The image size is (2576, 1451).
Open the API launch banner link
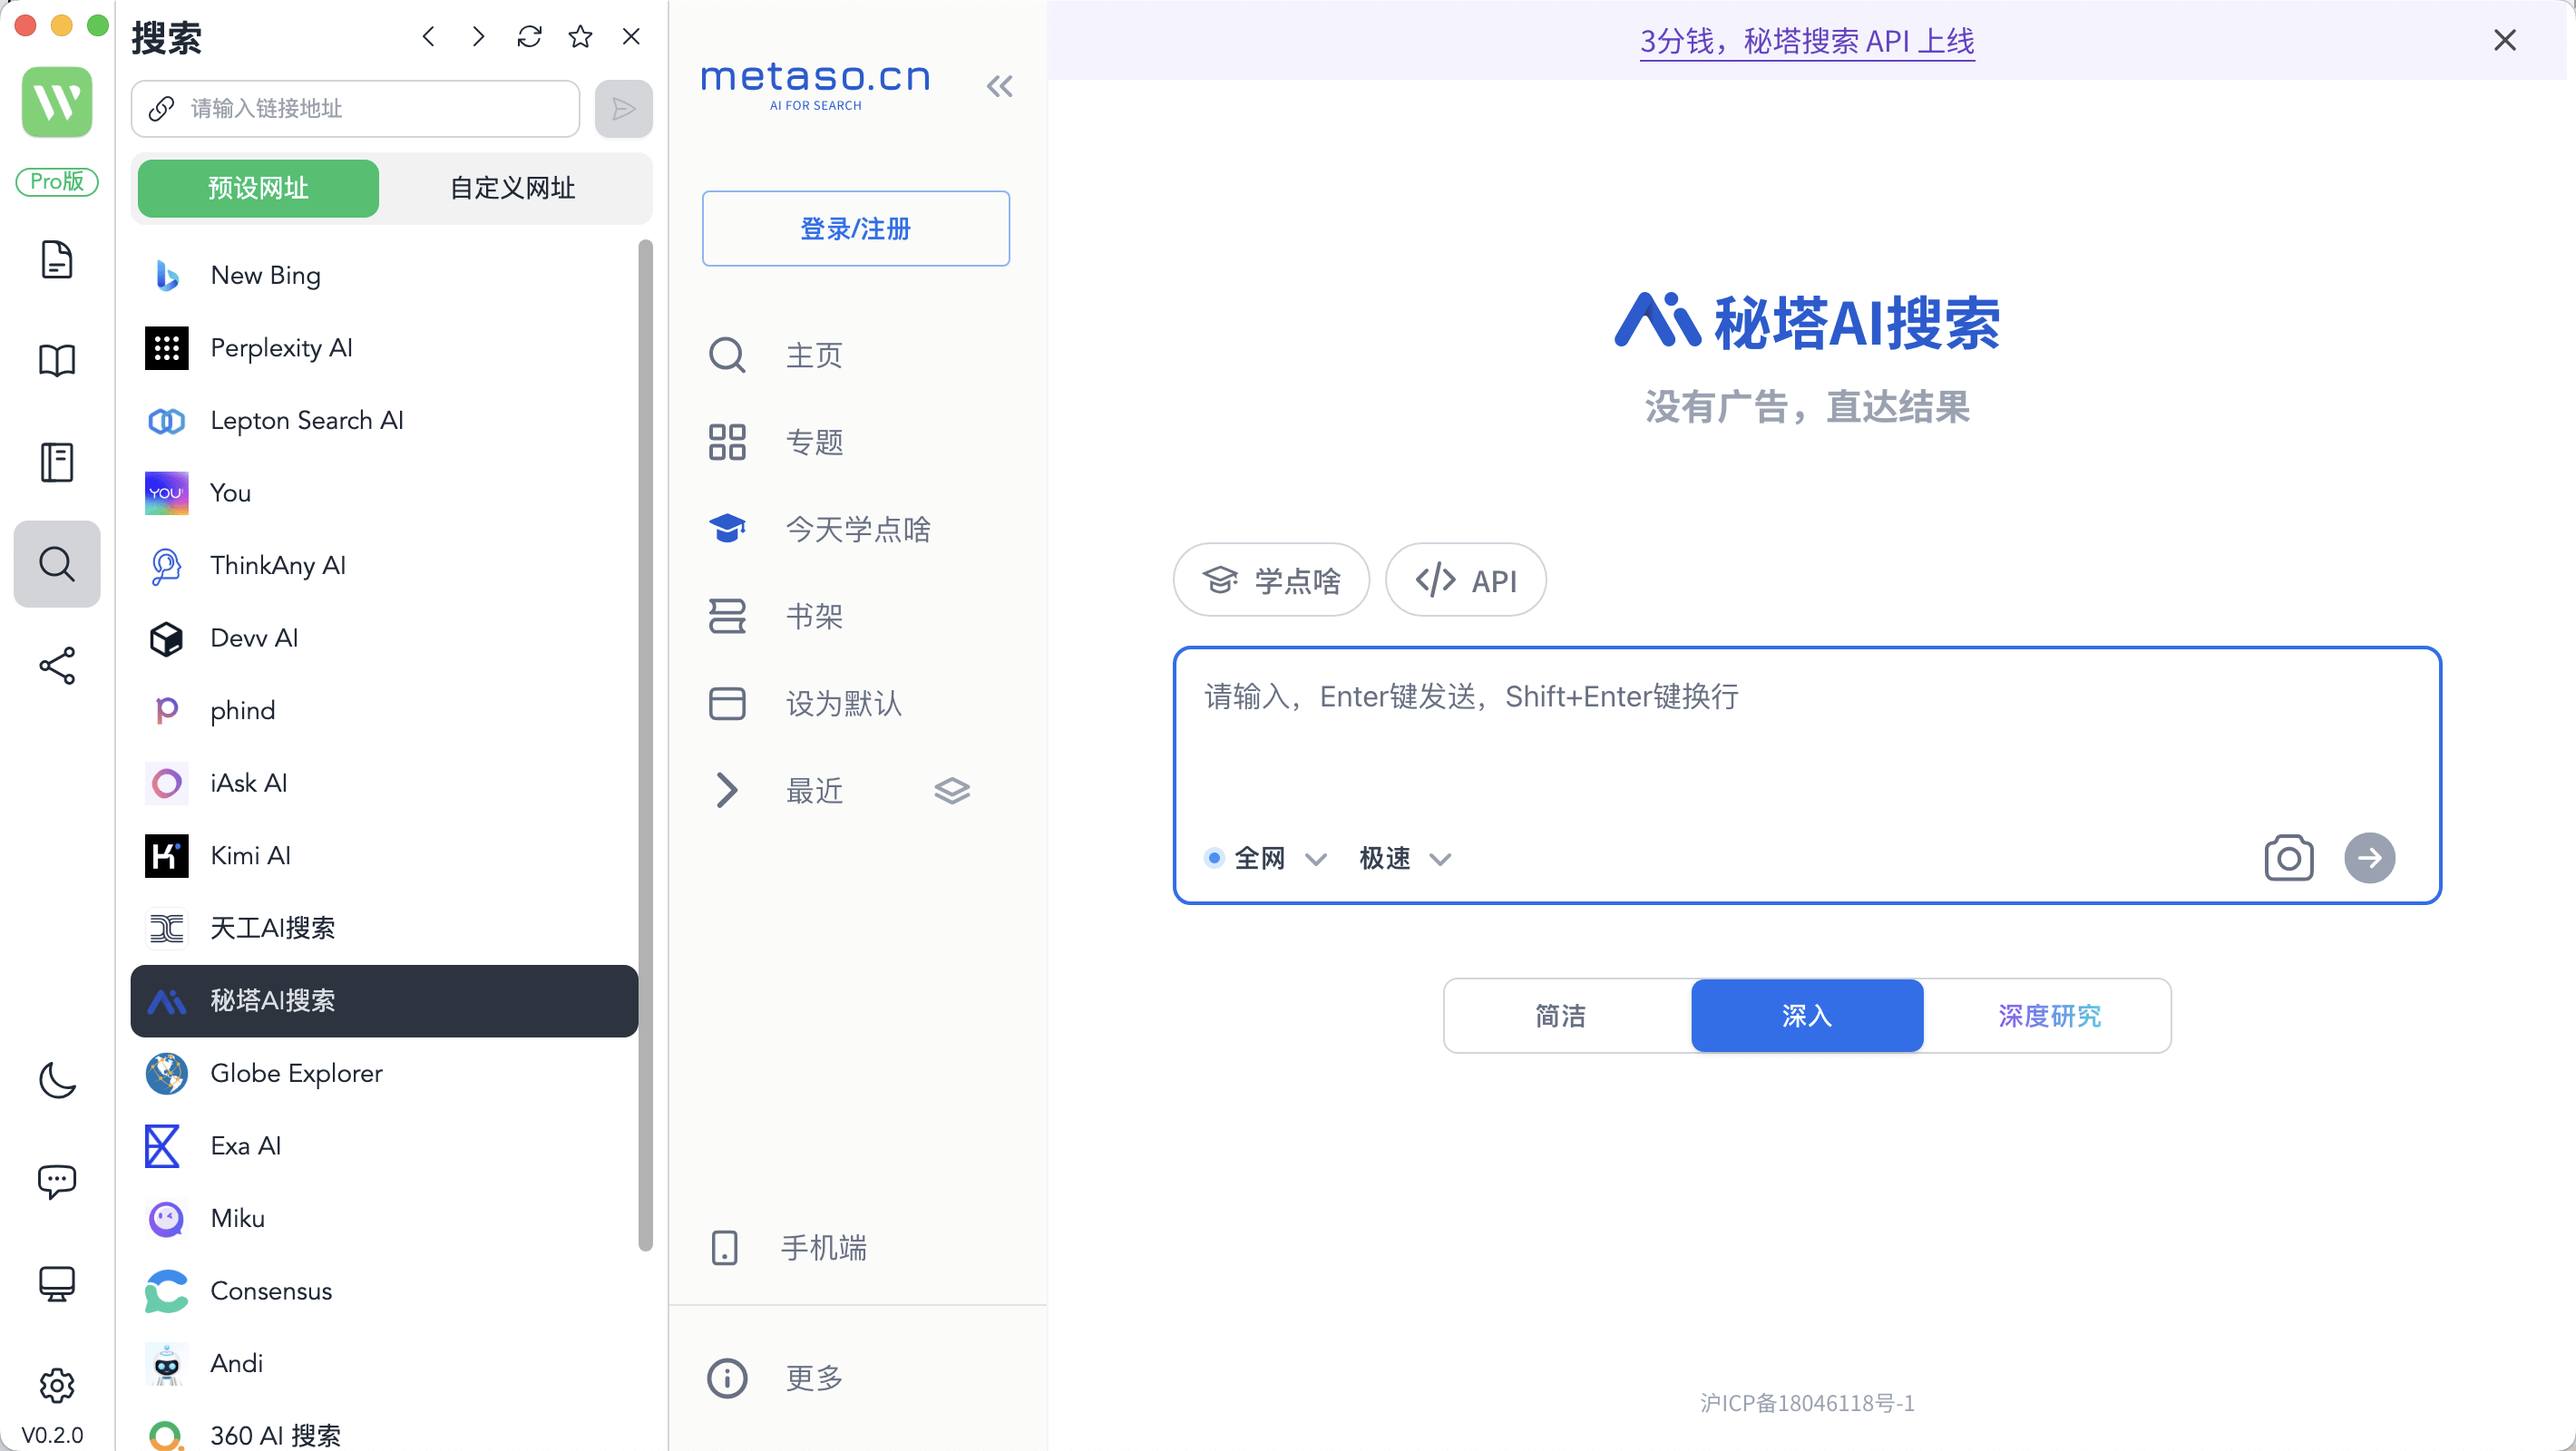1806,41
